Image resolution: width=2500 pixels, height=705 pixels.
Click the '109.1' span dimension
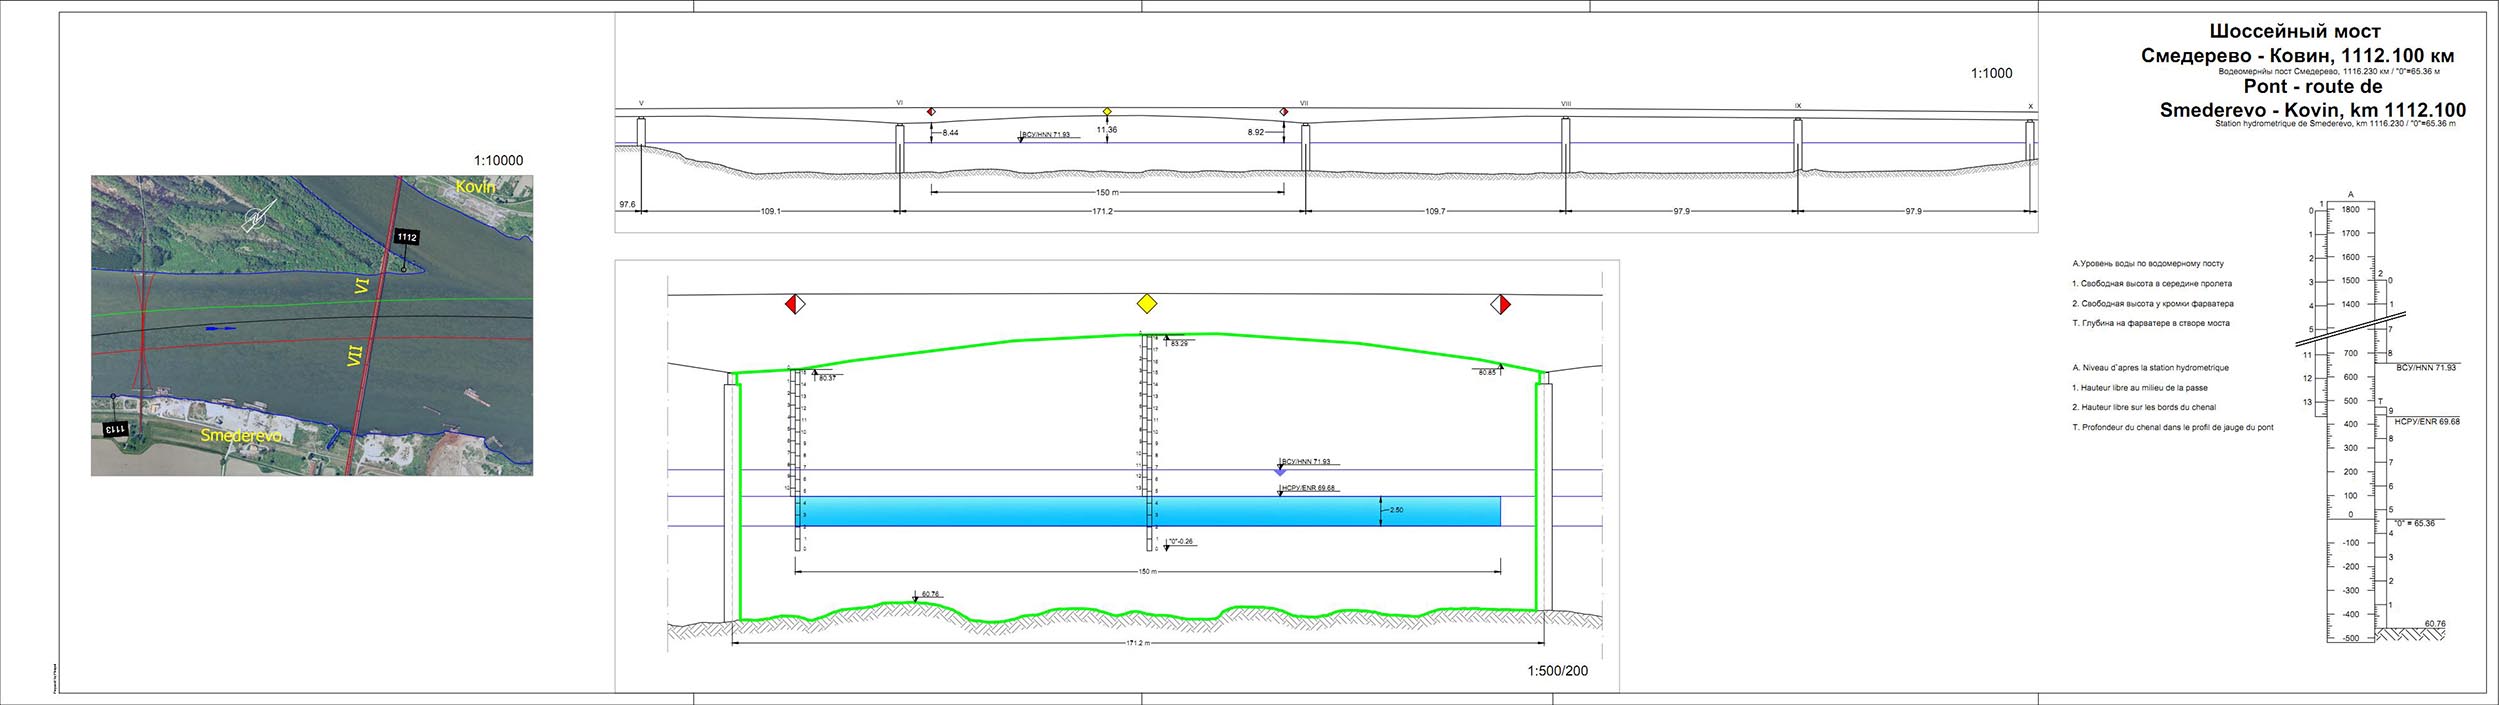click(771, 212)
